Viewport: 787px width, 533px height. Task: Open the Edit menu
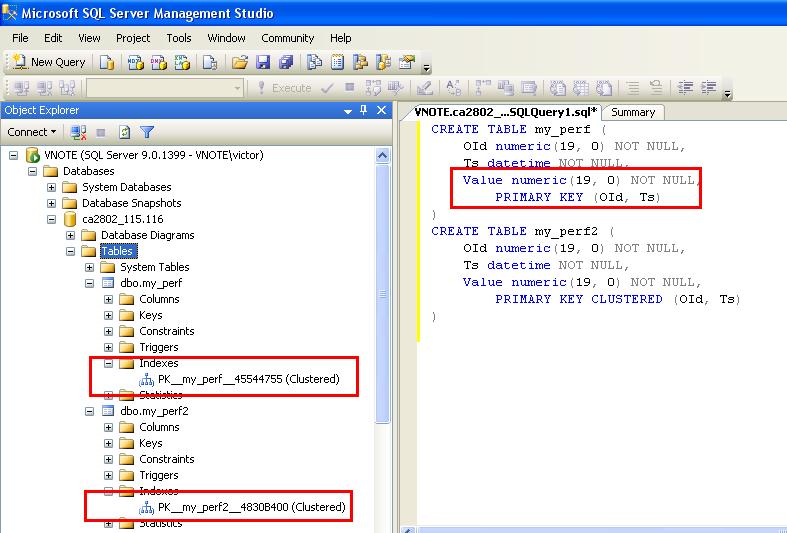pyautogui.click(x=53, y=38)
